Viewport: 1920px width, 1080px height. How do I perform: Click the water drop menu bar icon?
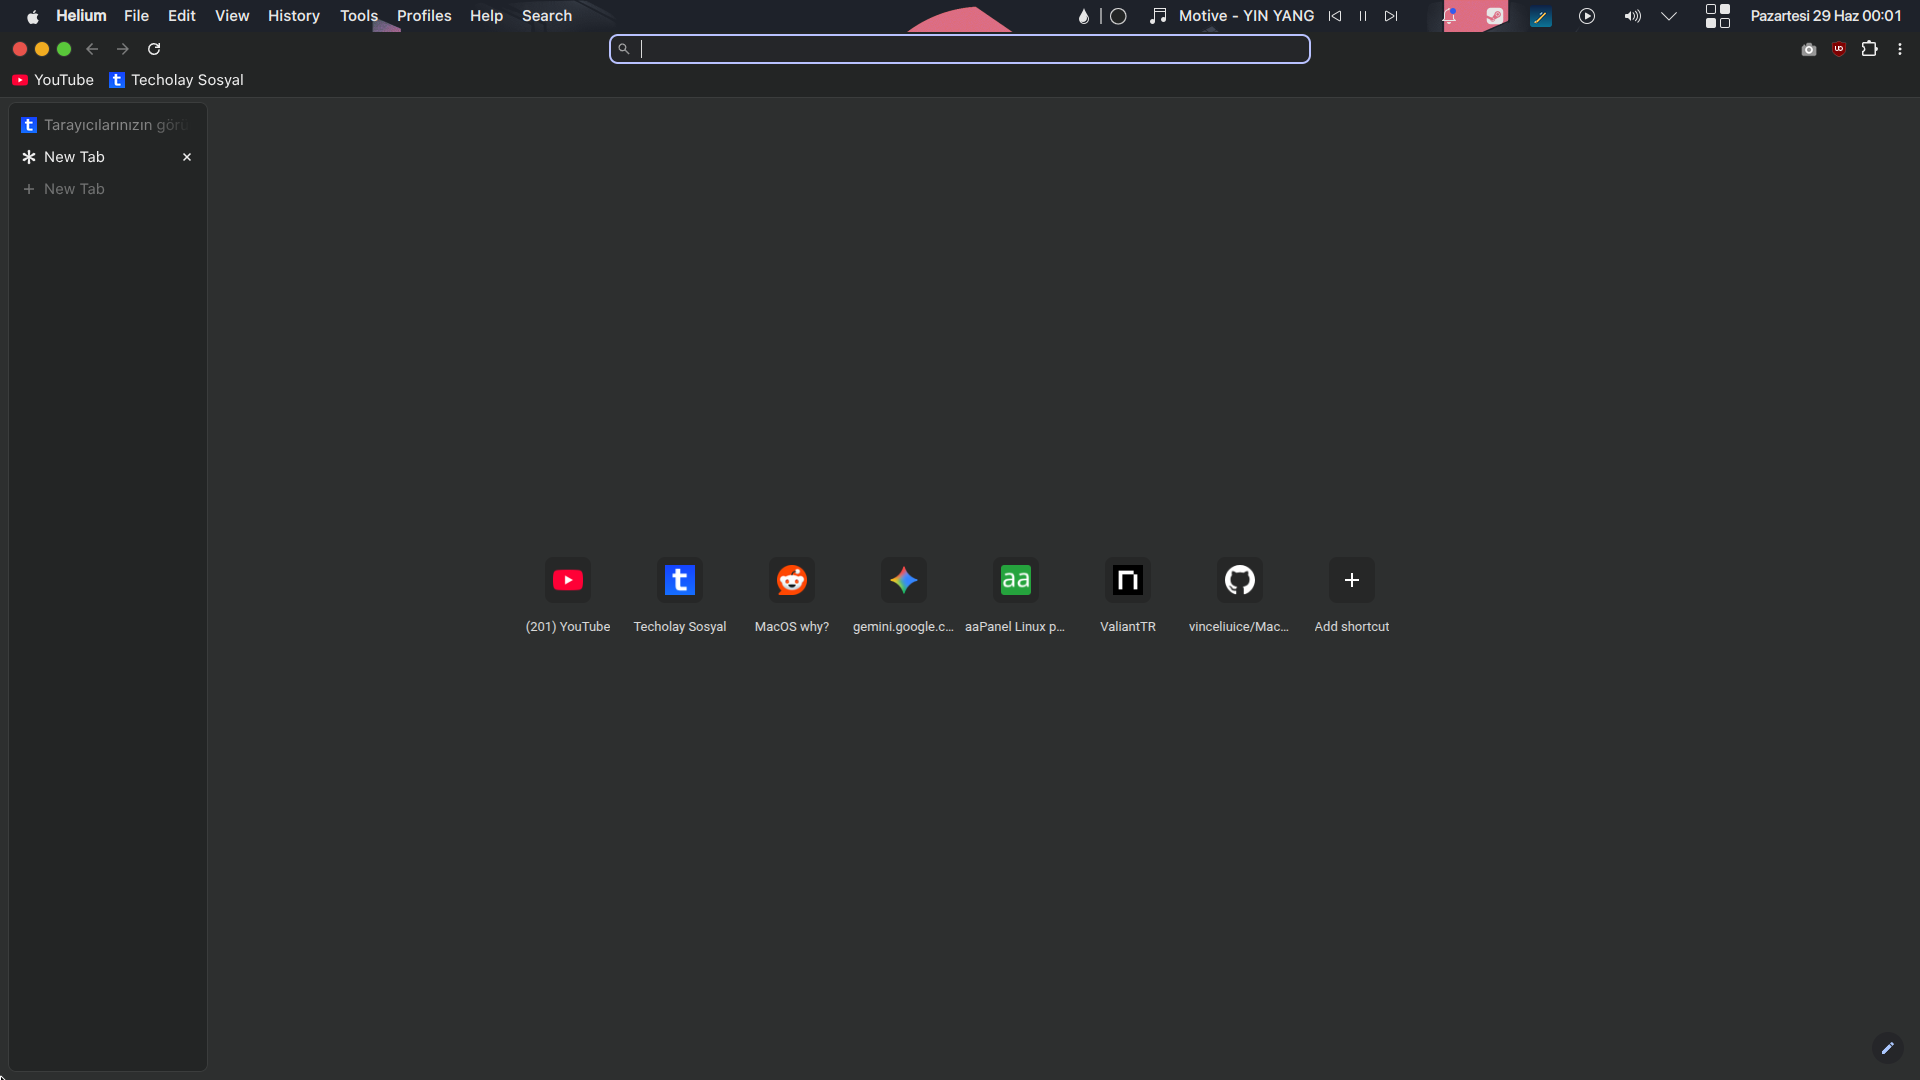coord(1084,16)
